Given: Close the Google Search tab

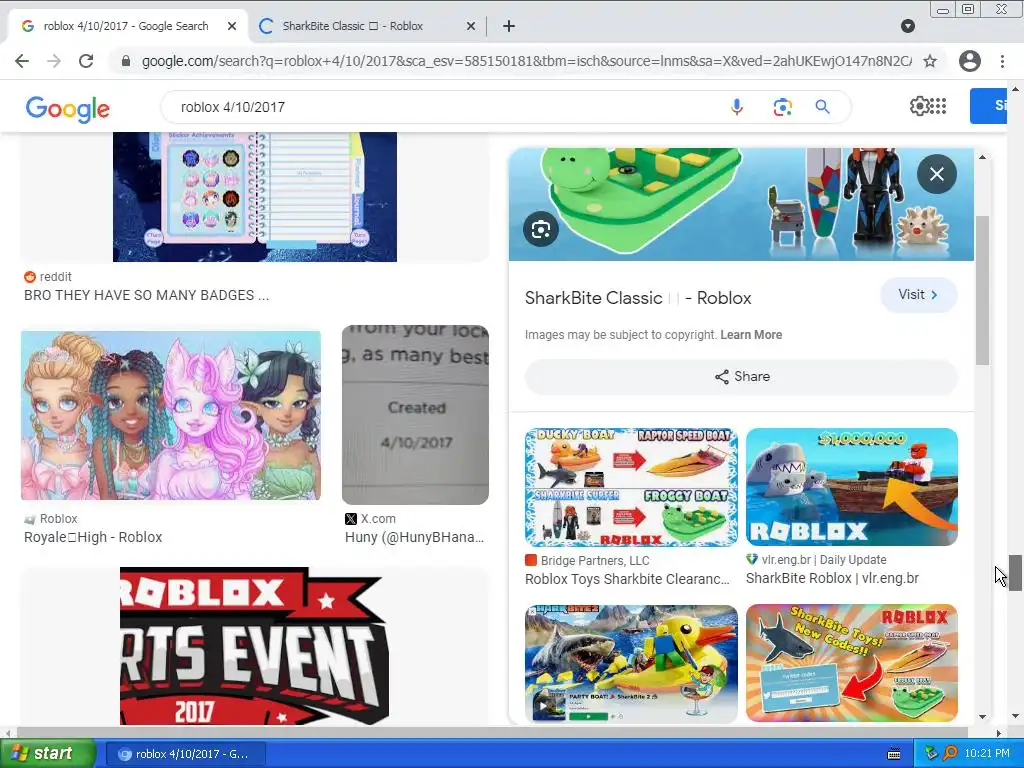Looking at the screenshot, I should coord(232,26).
